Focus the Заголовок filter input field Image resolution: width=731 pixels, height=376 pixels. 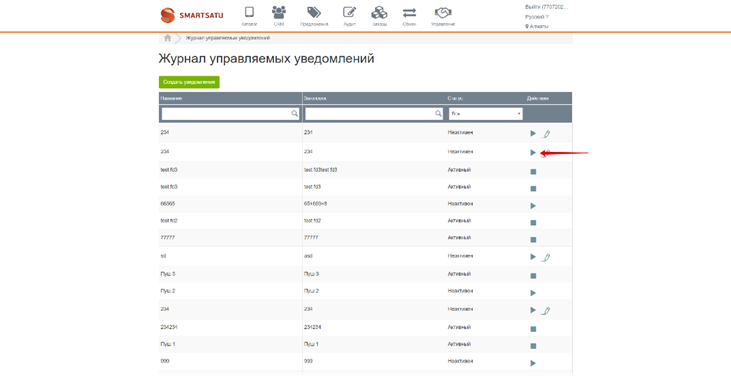point(374,114)
